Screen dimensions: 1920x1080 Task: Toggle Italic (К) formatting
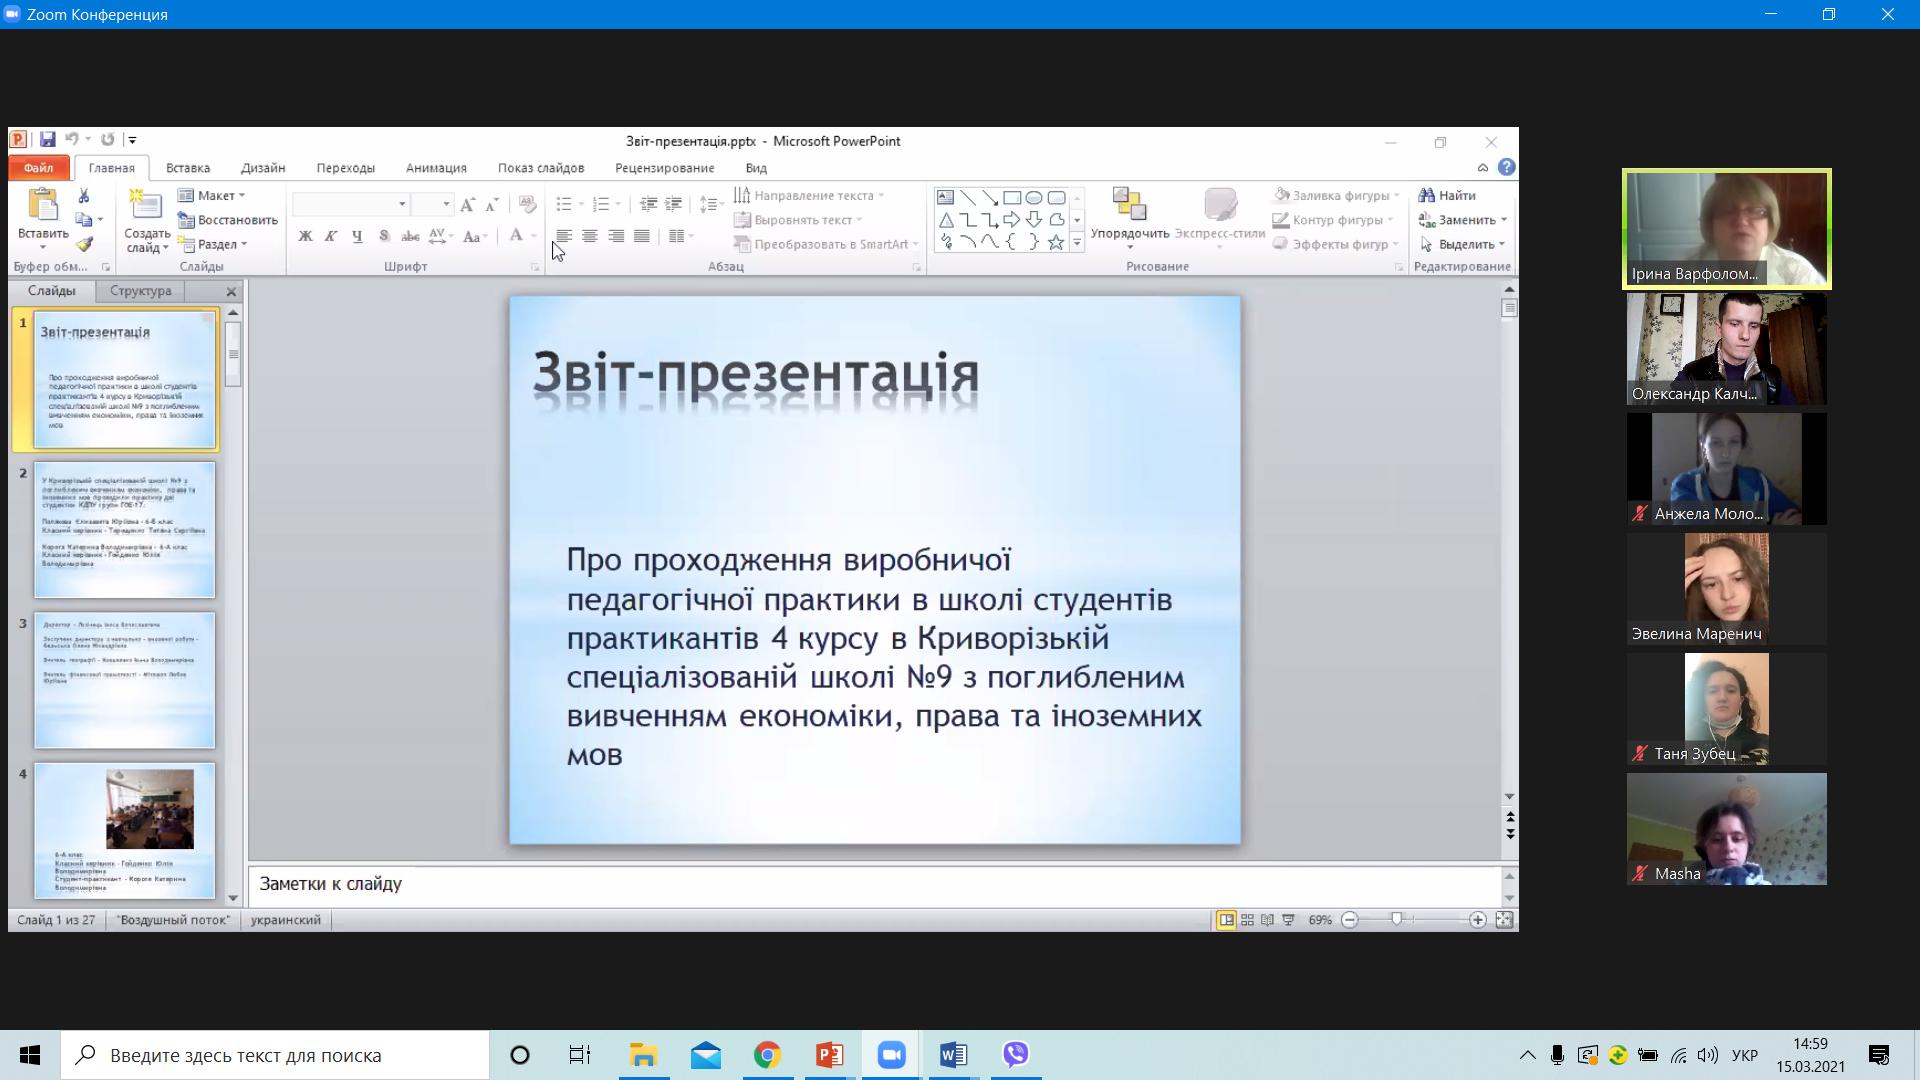click(x=331, y=236)
